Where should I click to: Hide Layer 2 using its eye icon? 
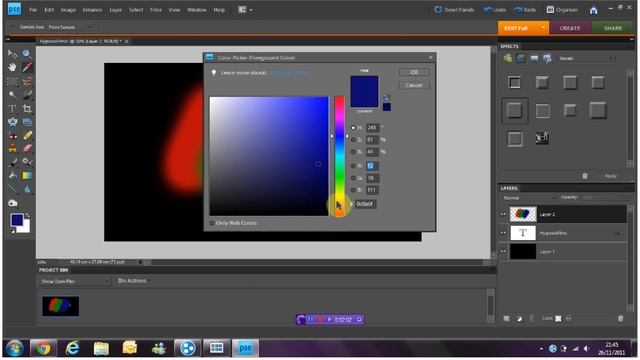(x=503, y=214)
